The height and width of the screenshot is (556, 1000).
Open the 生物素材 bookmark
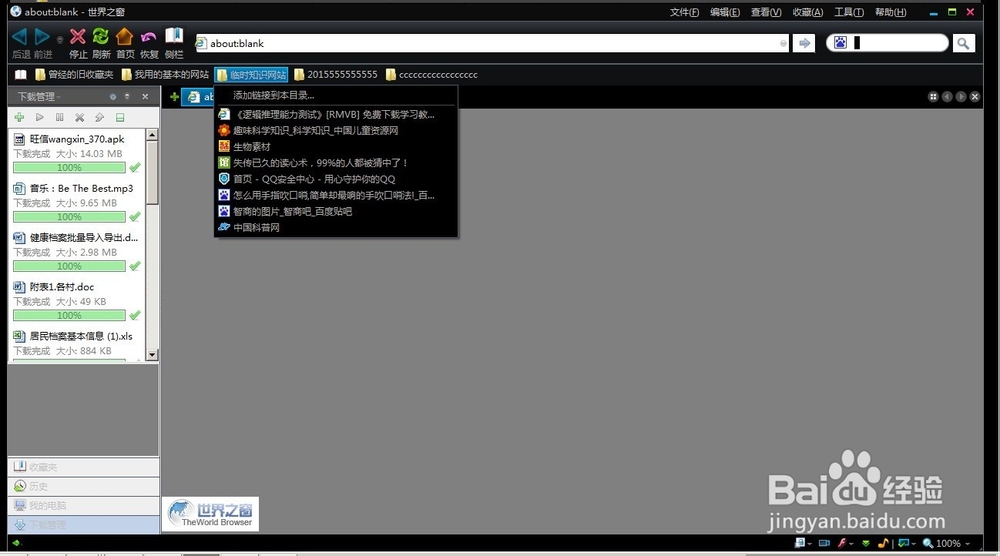tap(336, 147)
